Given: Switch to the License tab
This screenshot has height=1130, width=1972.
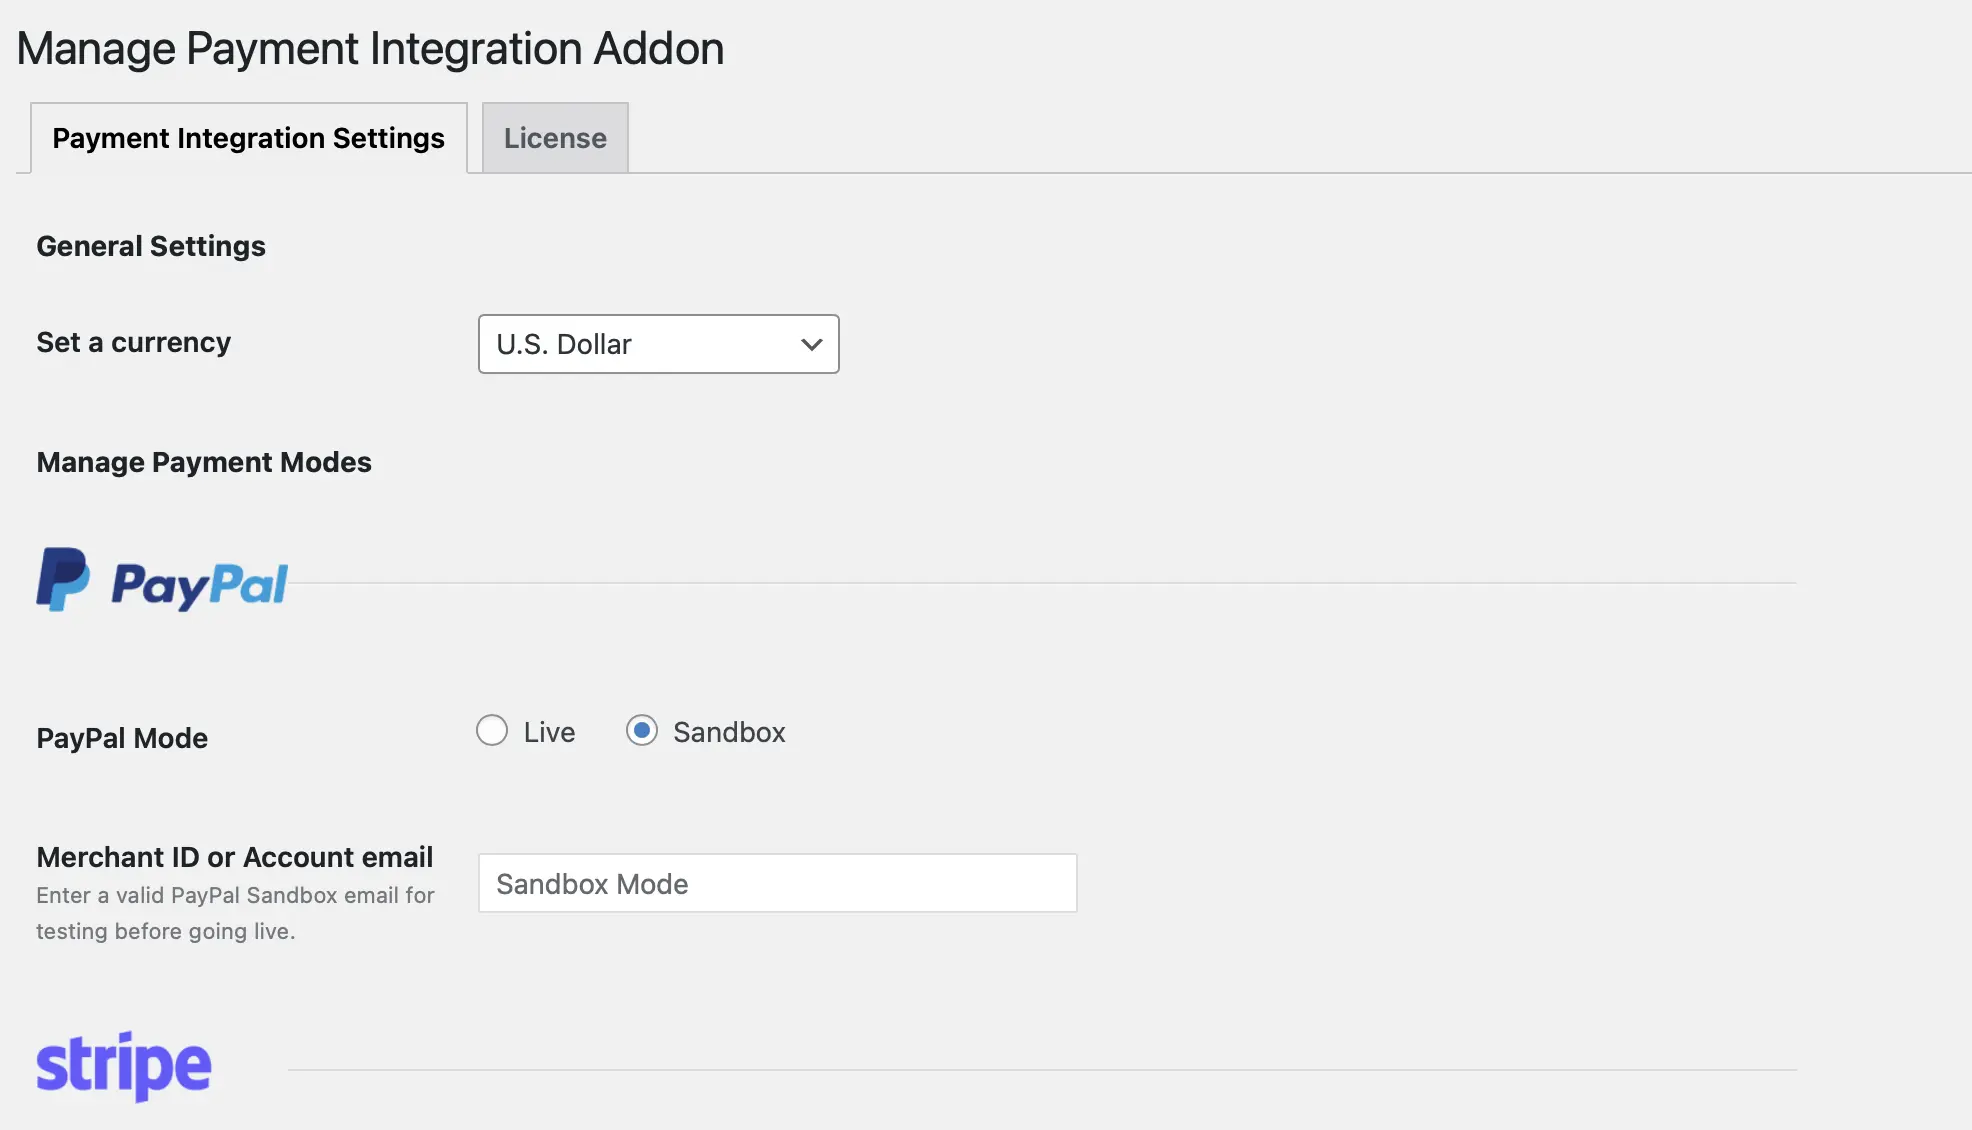Looking at the screenshot, I should [555, 138].
